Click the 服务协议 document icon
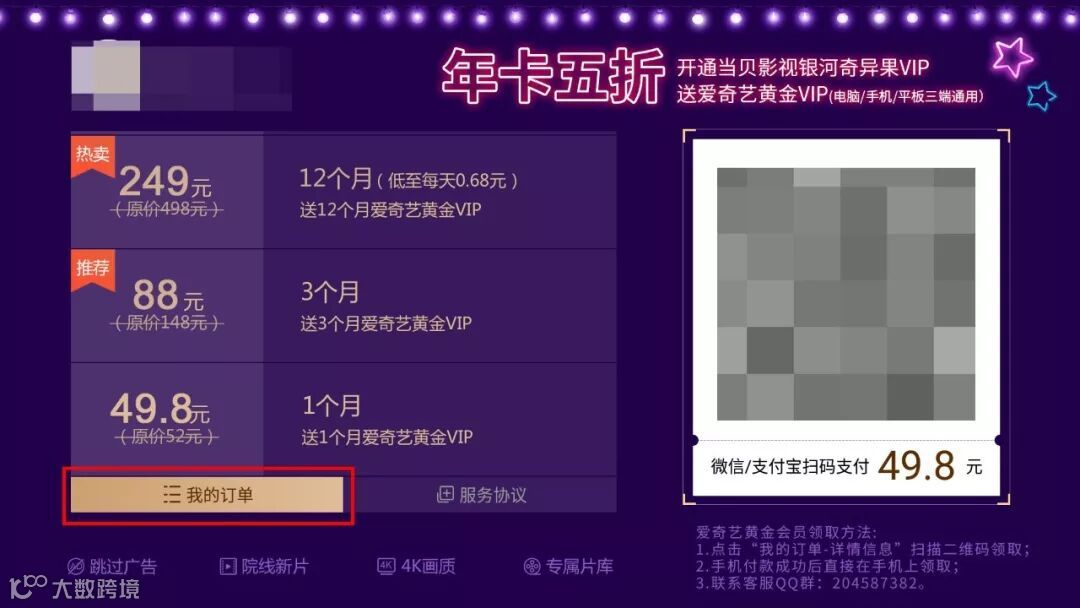Image resolution: width=1080 pixels, height=608 pixels. click(x=445, y=494)
